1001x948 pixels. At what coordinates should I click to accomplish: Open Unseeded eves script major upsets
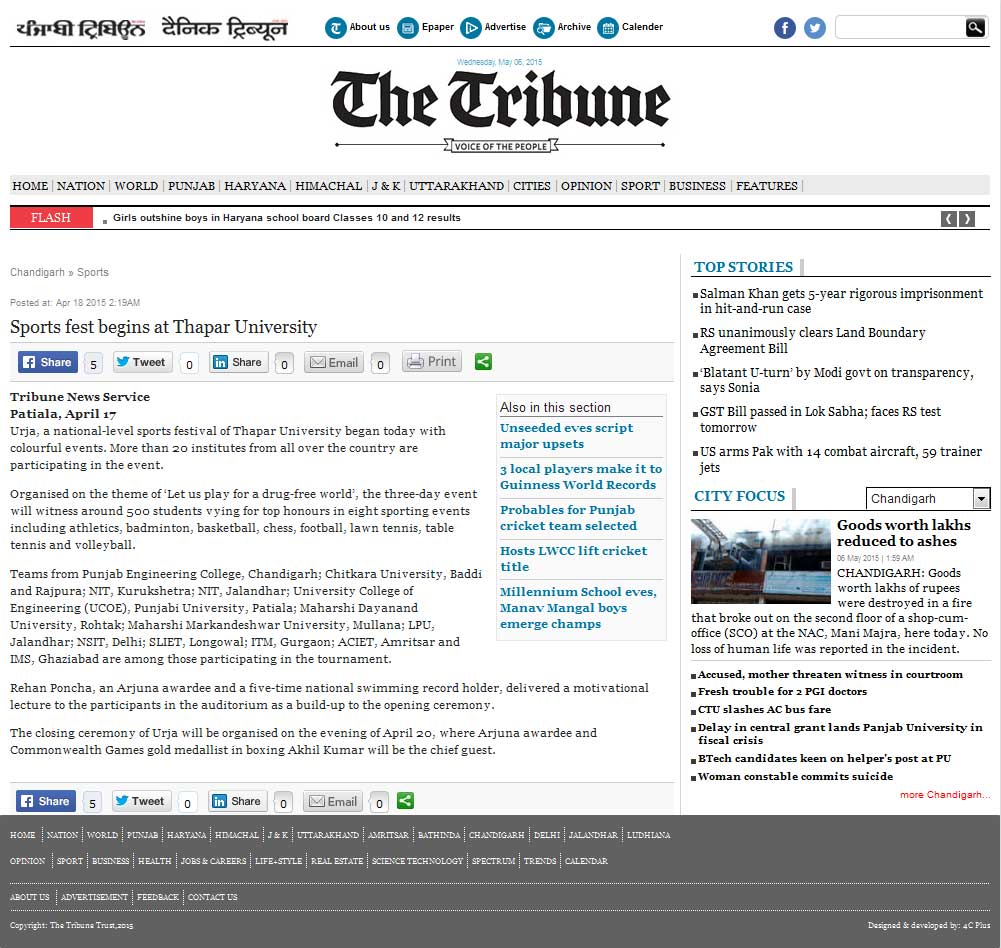click(x=566, y=436)
